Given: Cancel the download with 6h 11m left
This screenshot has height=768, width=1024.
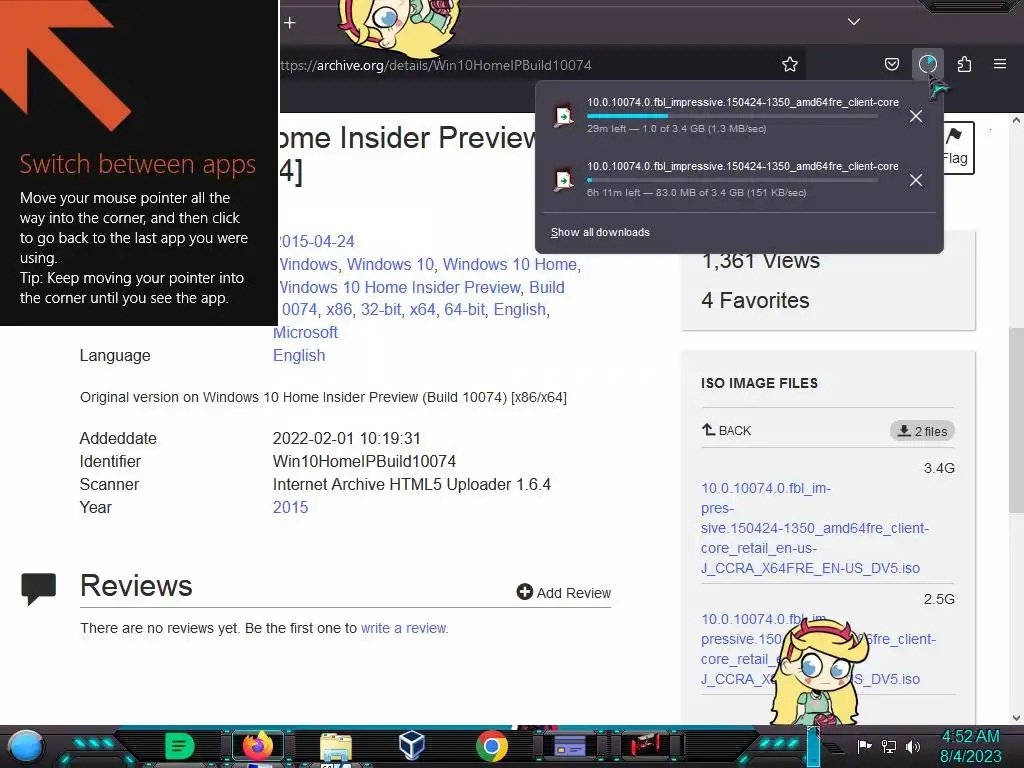Looking at the screenshot, I should [x=916, y=180].
